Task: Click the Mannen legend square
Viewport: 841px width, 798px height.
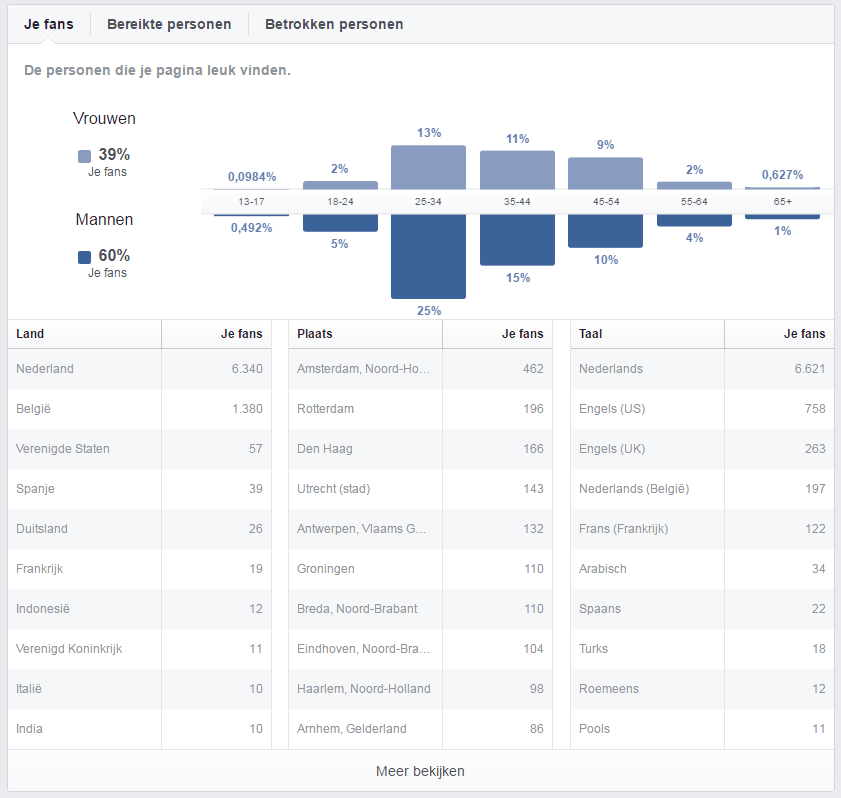Action: tap(84, 256)
